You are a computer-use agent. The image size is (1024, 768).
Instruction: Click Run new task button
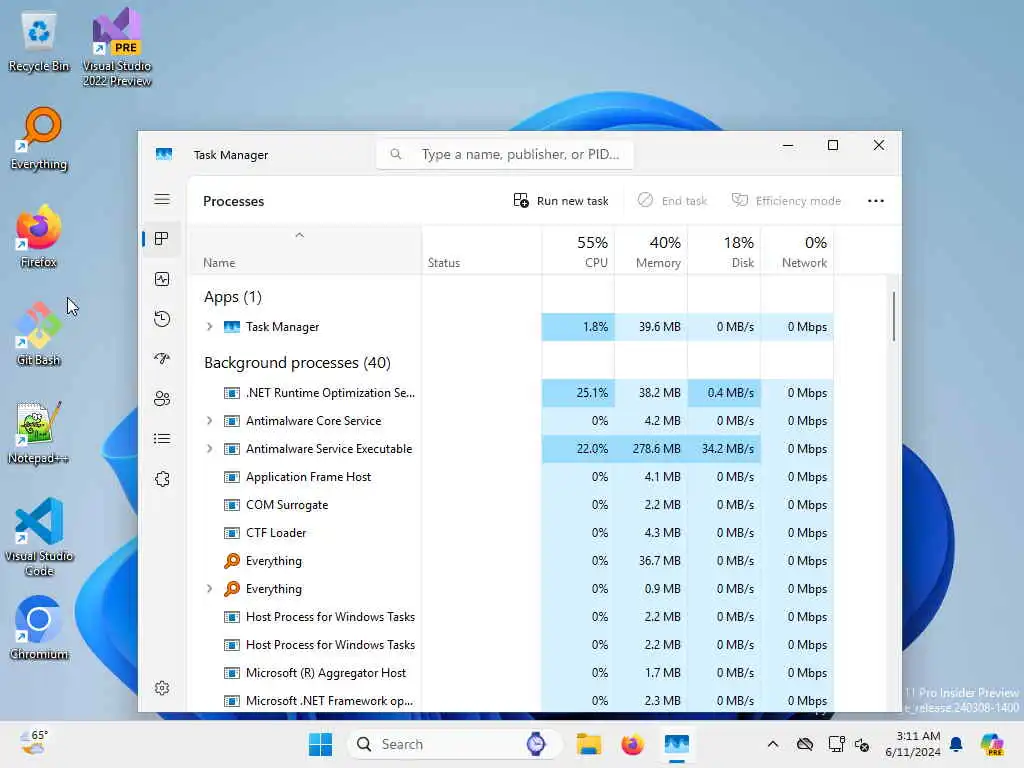[x=561, y=200]
